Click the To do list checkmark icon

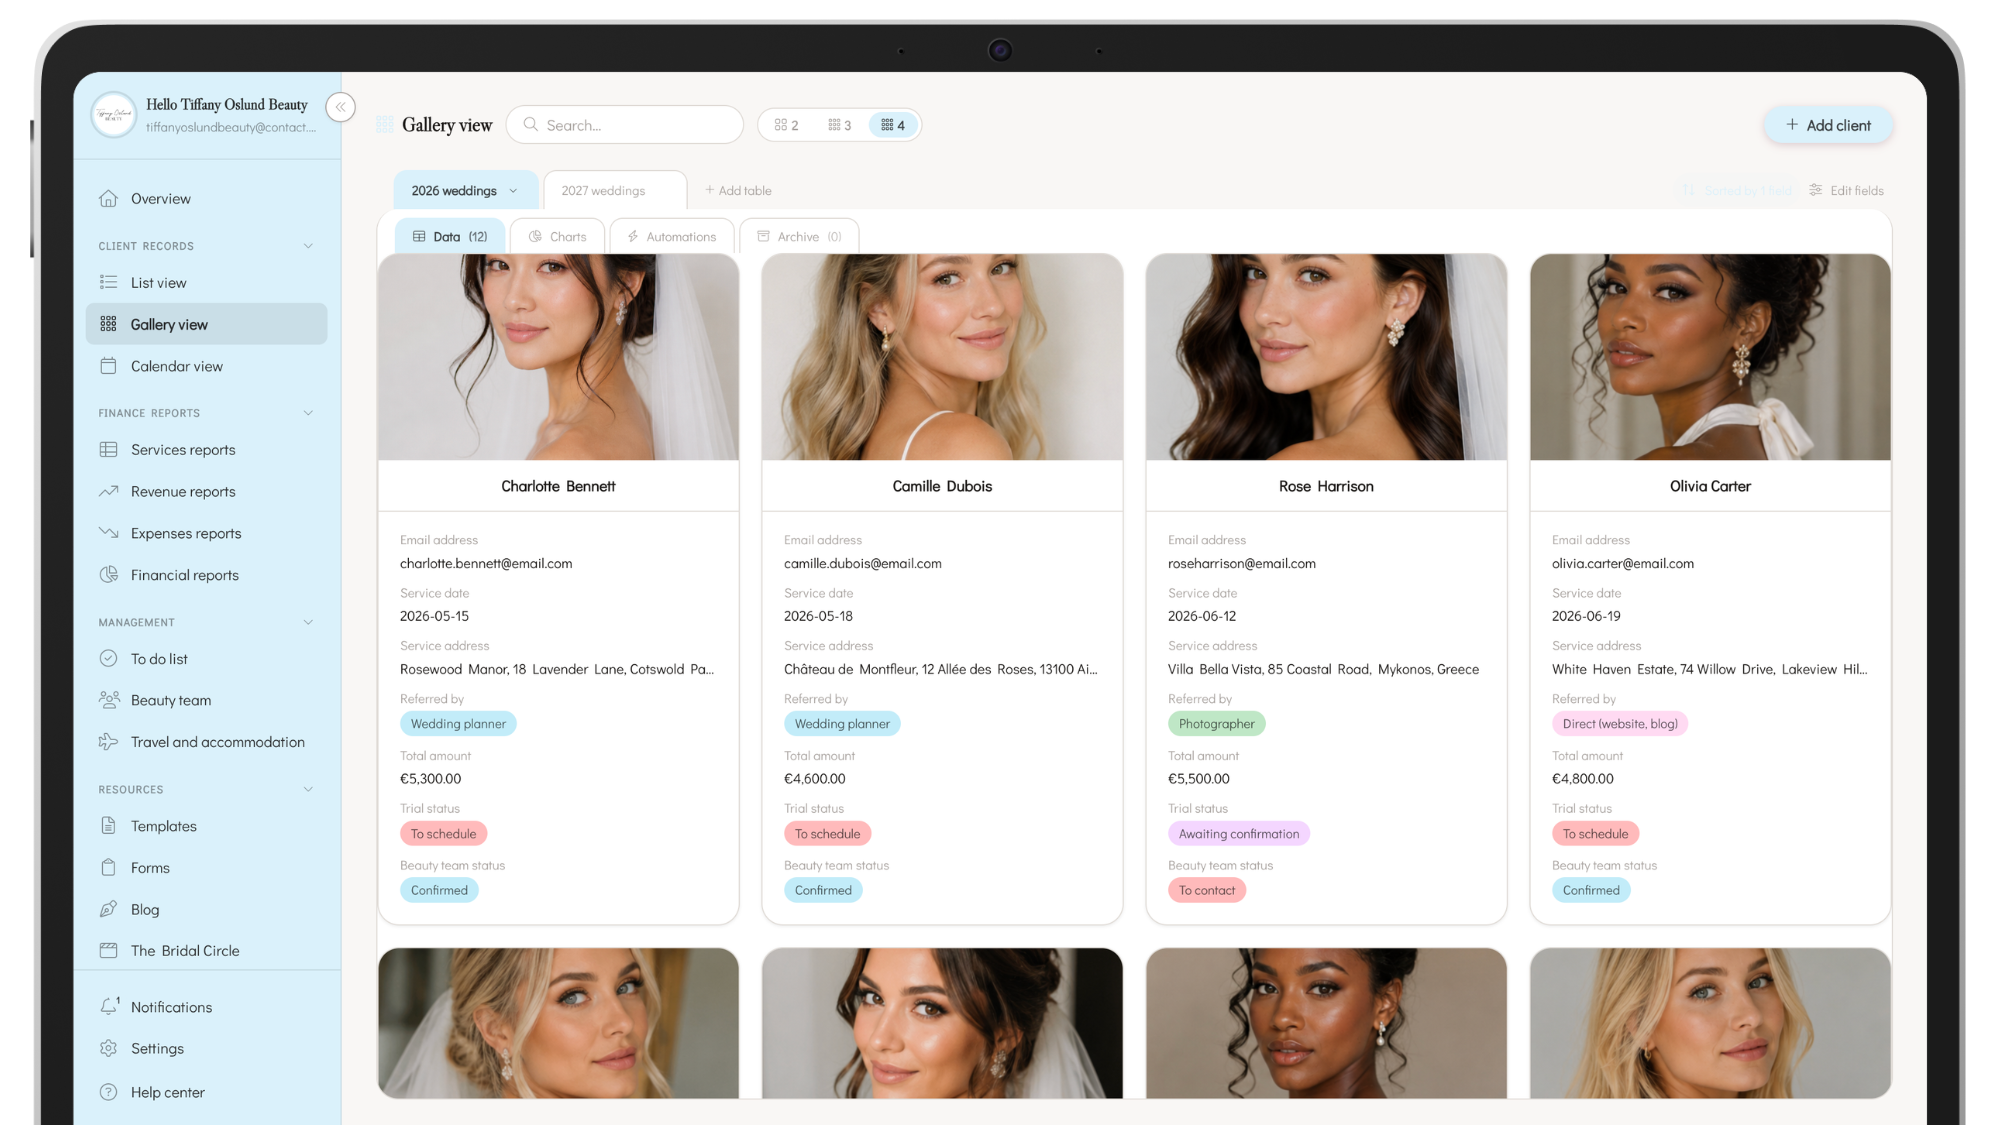(108, 658)
